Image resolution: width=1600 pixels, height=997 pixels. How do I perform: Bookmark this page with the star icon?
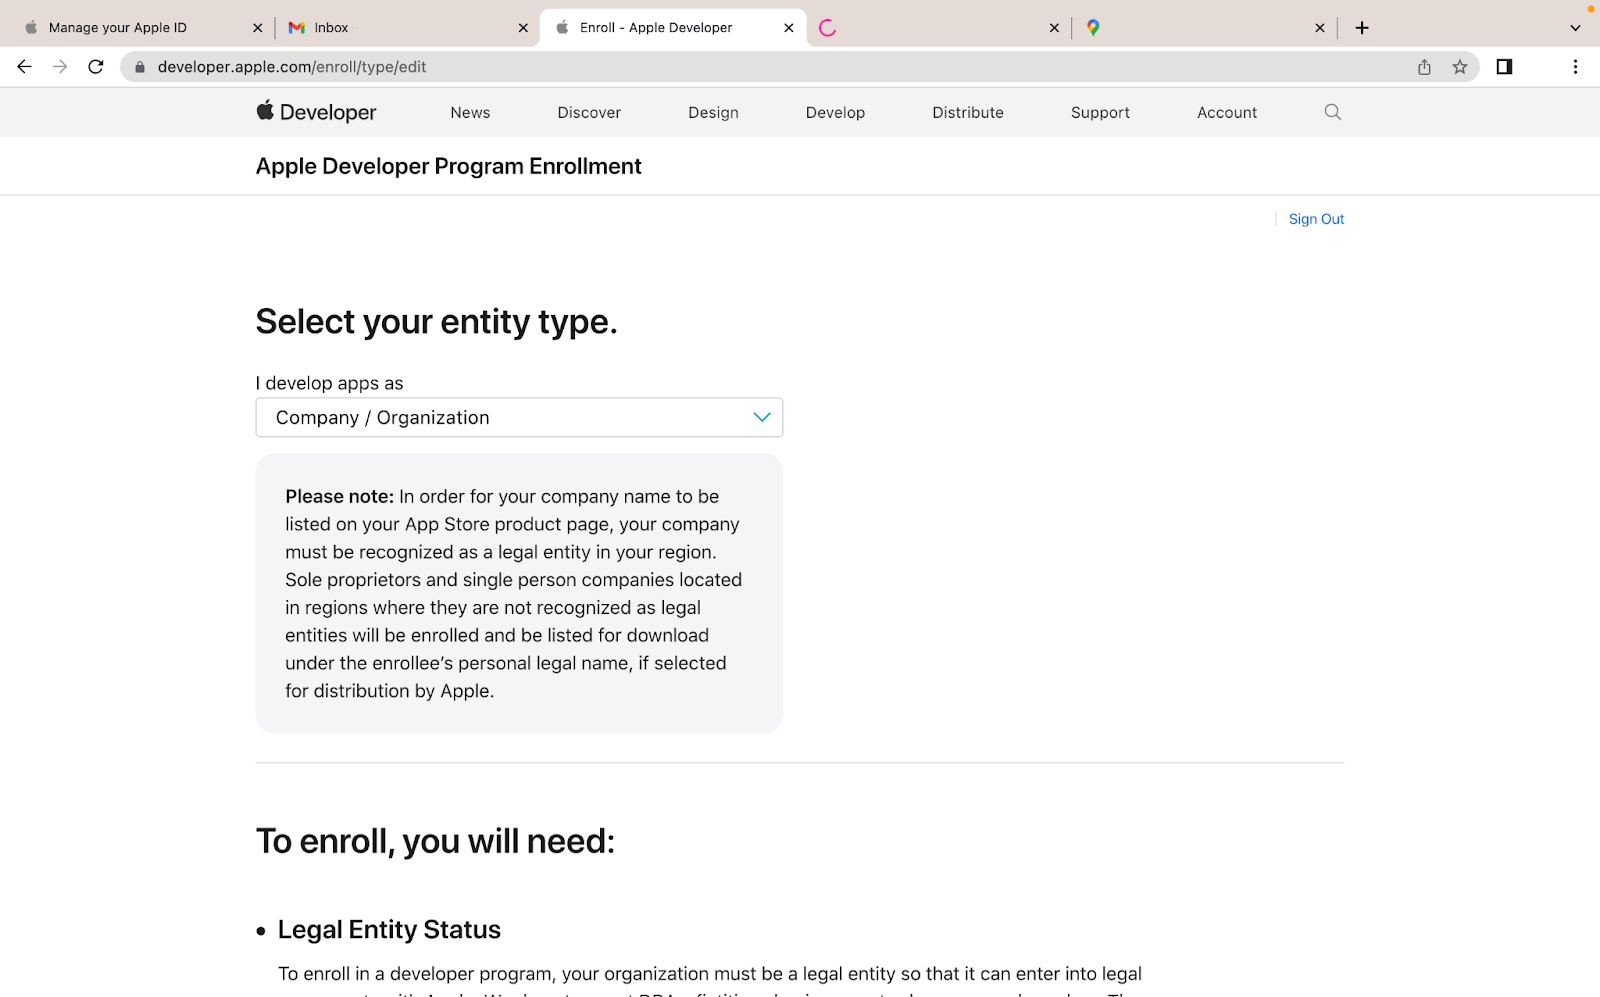point(1460,67)
